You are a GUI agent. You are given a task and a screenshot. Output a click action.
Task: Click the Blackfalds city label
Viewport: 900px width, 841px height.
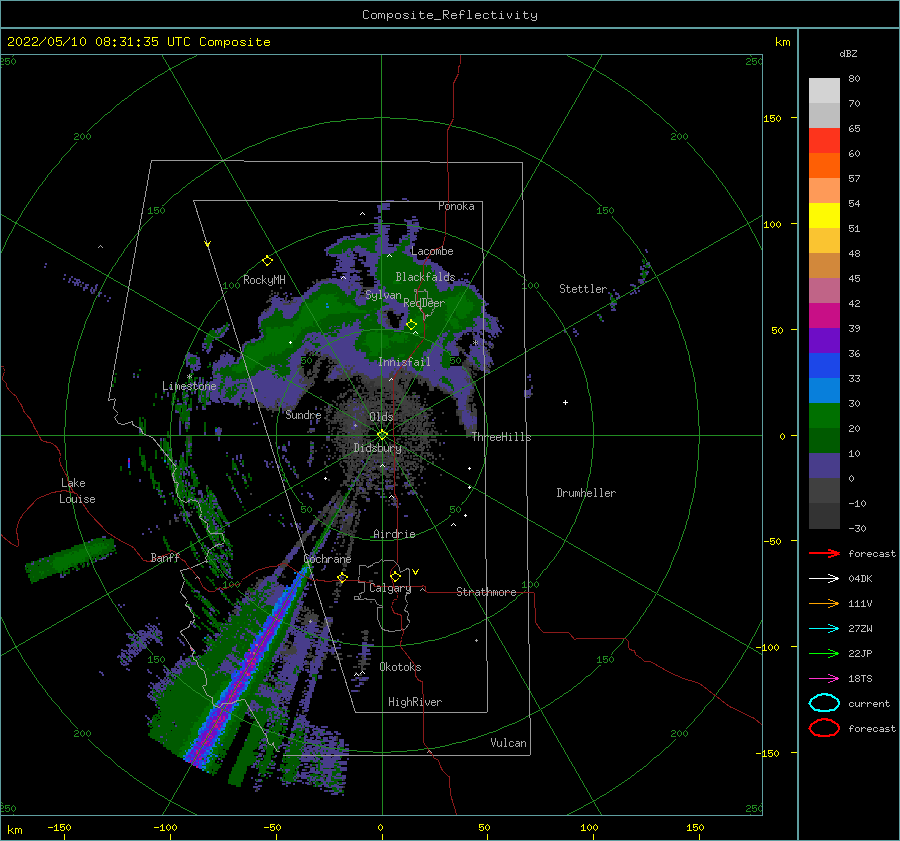point(425,277)
